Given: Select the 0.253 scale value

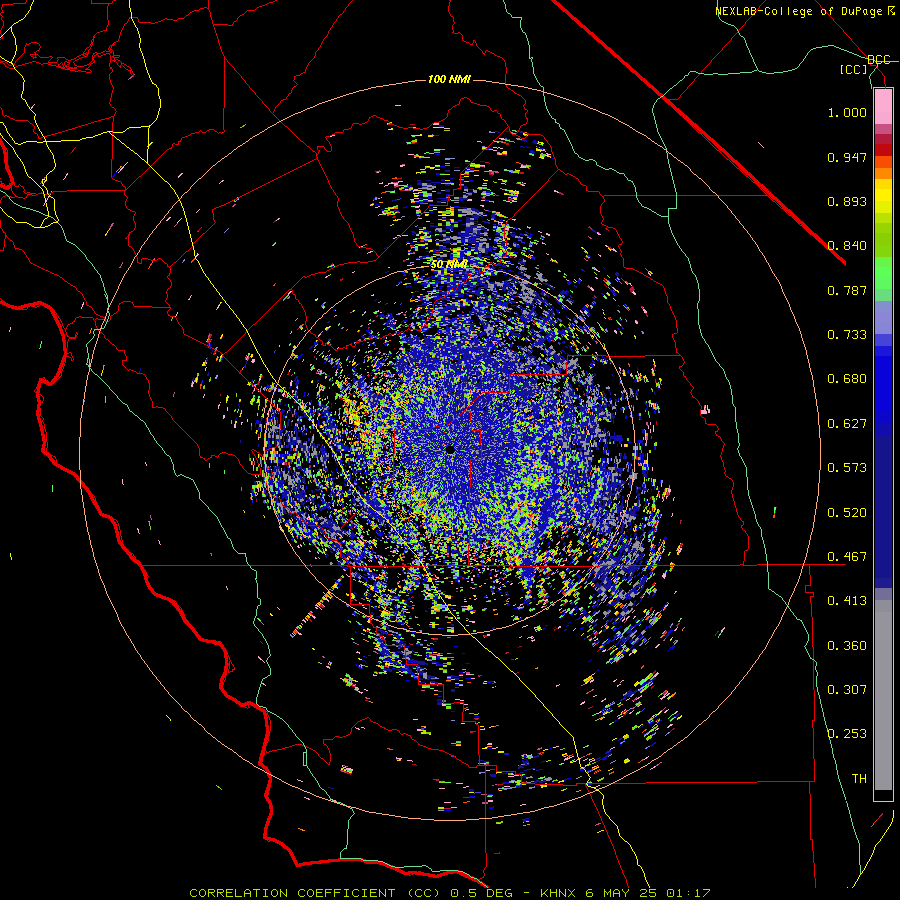Looking at the screenshot, I should coord(847,734).
